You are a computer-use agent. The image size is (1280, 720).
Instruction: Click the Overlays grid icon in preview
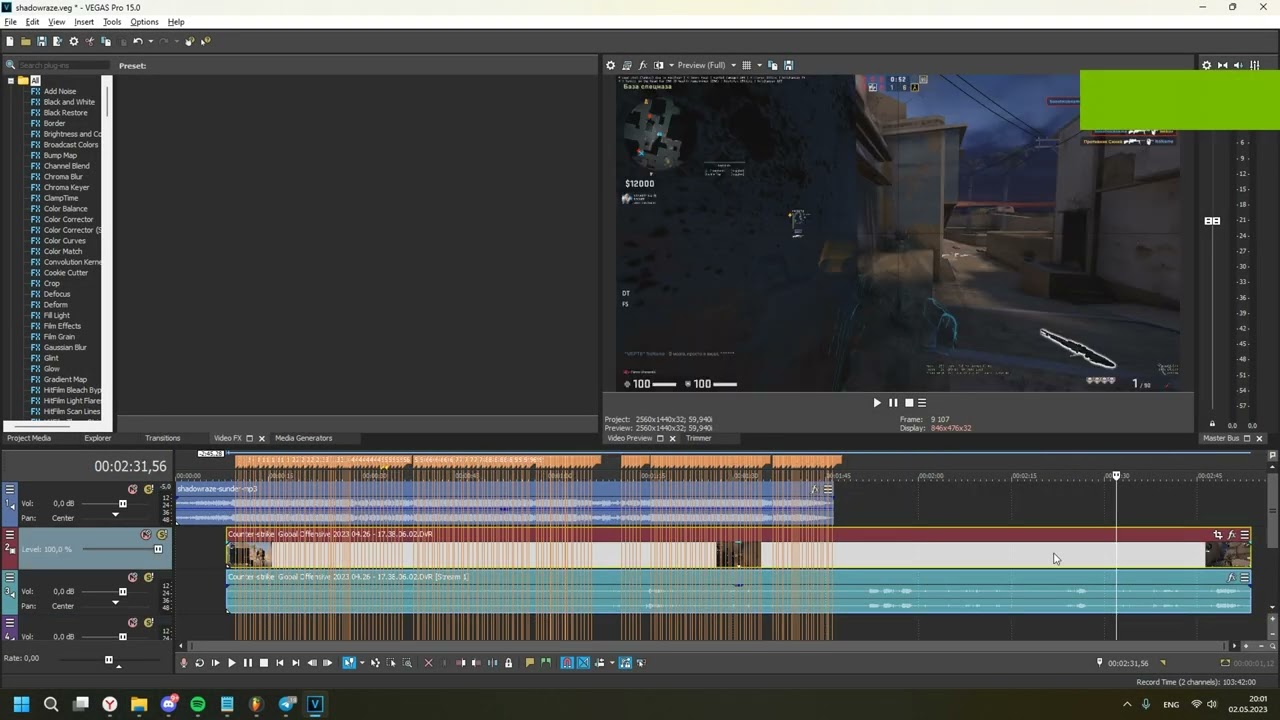tap(746, 65)
